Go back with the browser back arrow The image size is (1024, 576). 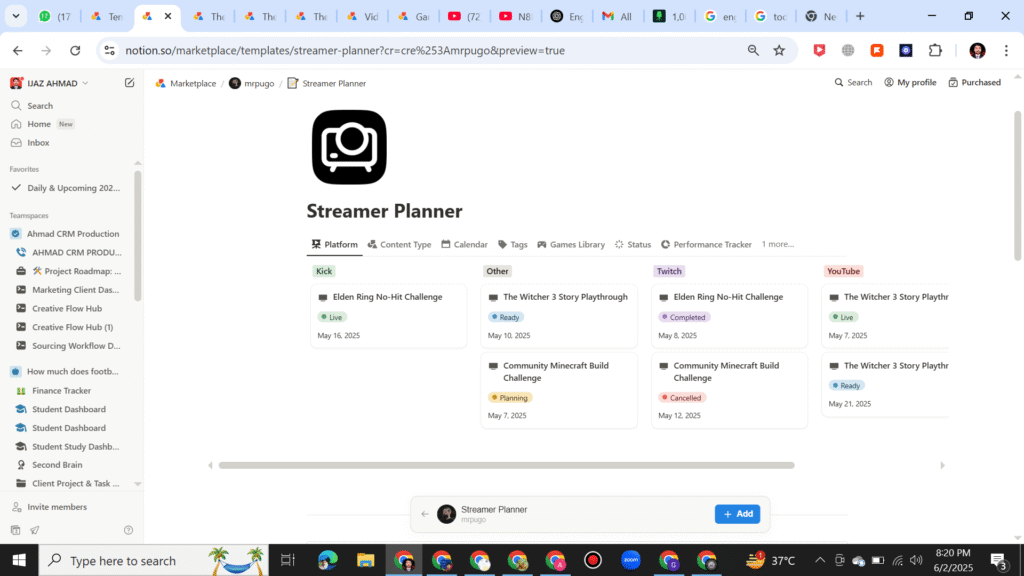pyautogui.click(x=18, y=50)
